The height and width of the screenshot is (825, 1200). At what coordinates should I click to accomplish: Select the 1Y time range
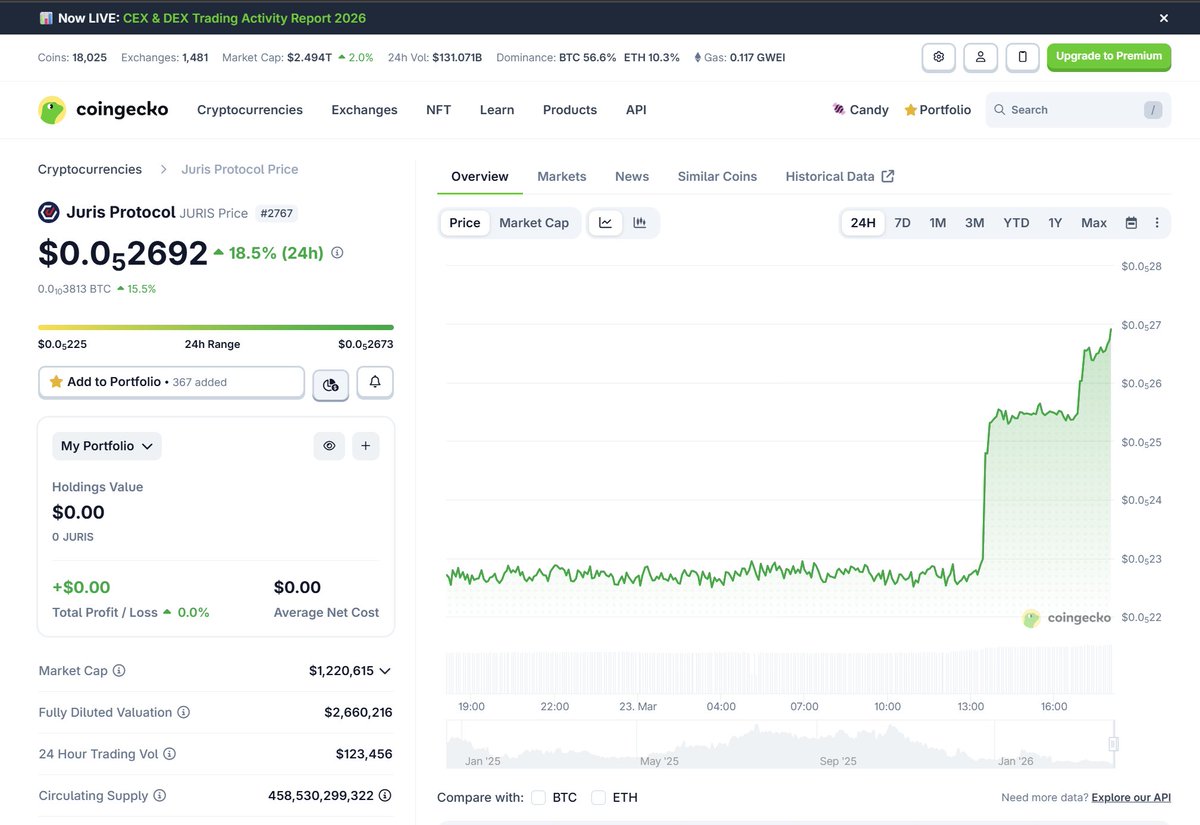(1055, 223)
